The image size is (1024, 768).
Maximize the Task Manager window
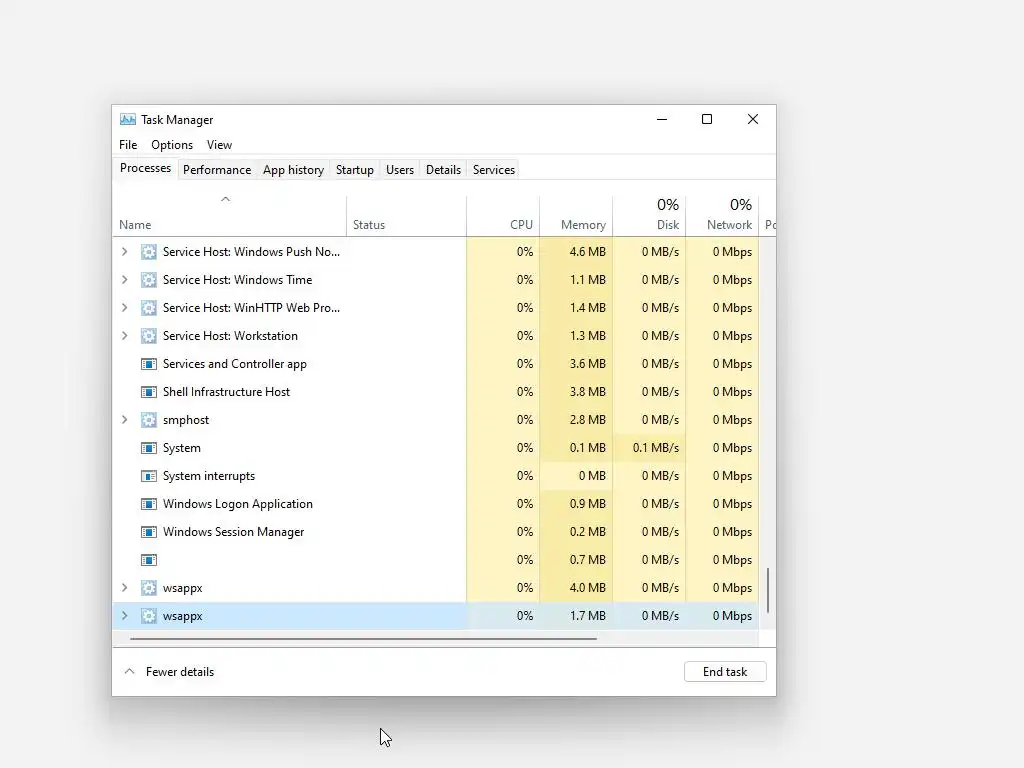pos(707,120)
